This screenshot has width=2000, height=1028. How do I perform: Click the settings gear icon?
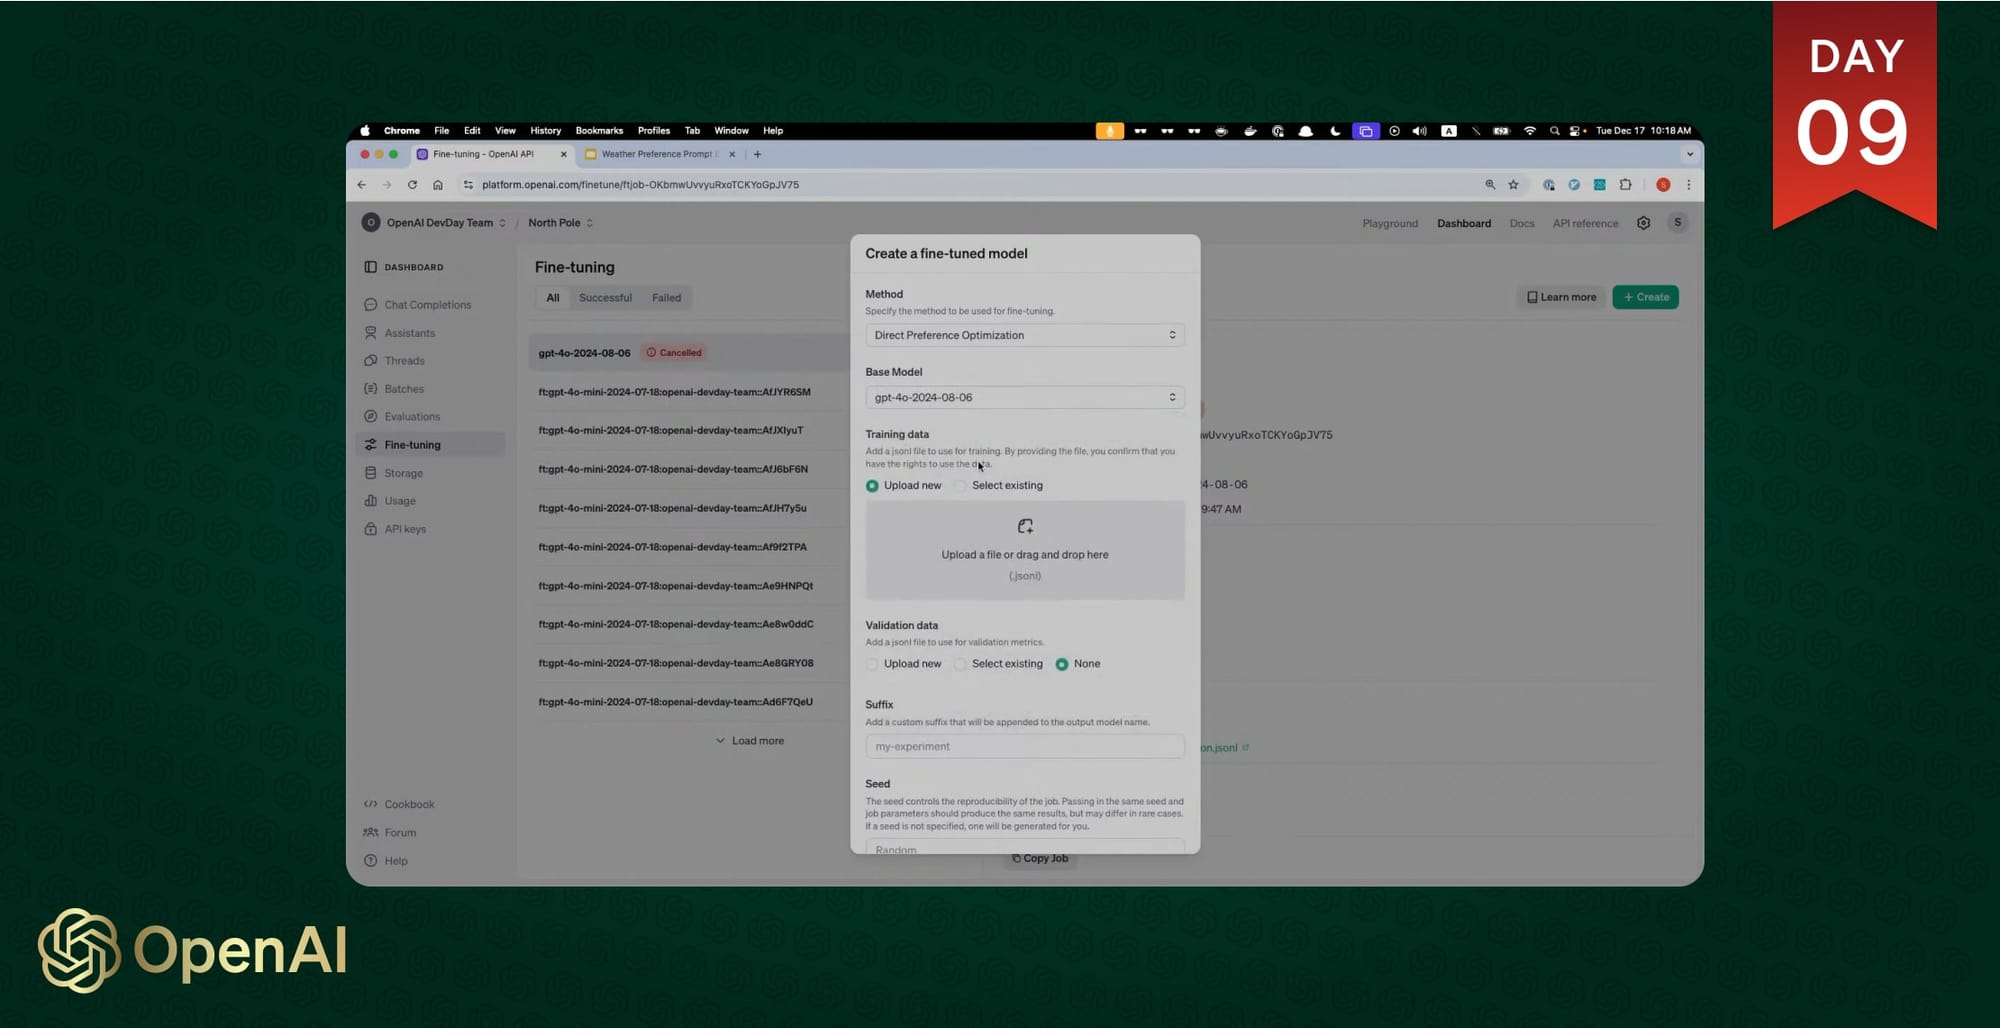(x=1643, y=223)
